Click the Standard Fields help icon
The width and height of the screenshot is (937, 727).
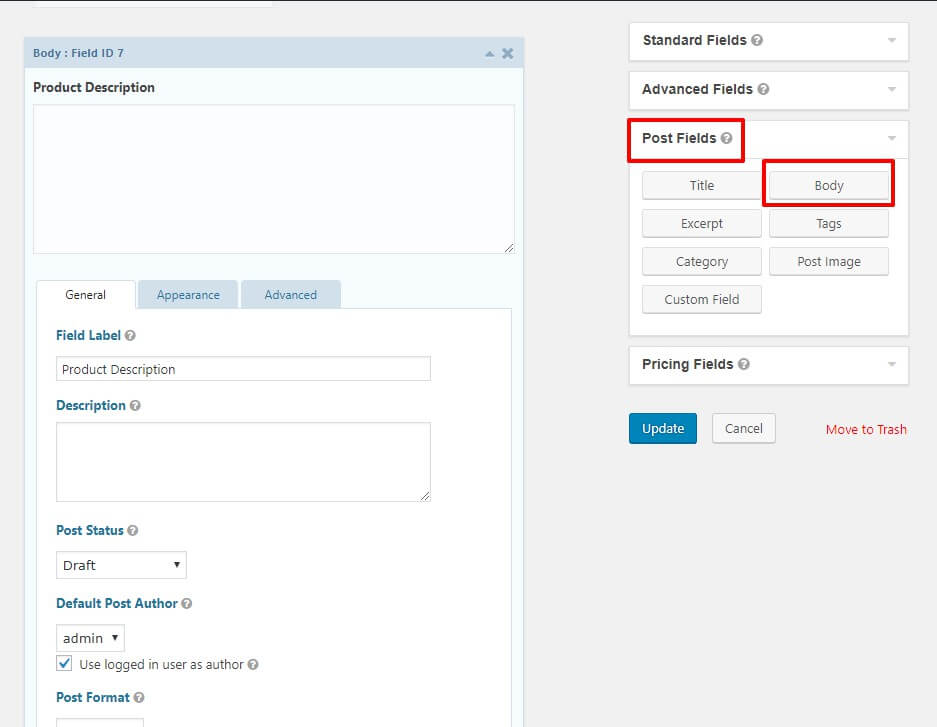(x=754, y=40)
